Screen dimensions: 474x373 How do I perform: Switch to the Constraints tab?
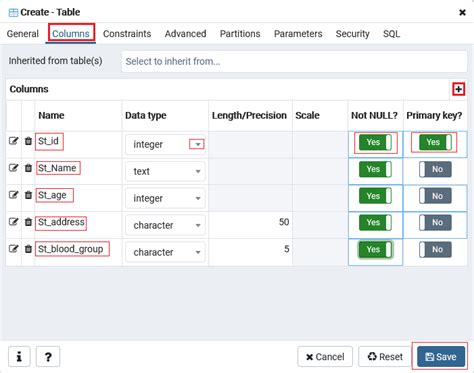[x=127, y=34]
